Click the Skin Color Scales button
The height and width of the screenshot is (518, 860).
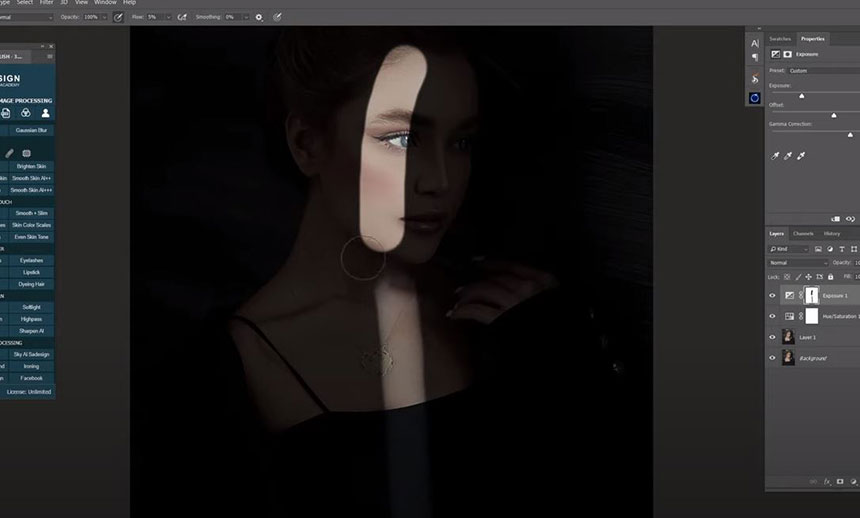30,225
